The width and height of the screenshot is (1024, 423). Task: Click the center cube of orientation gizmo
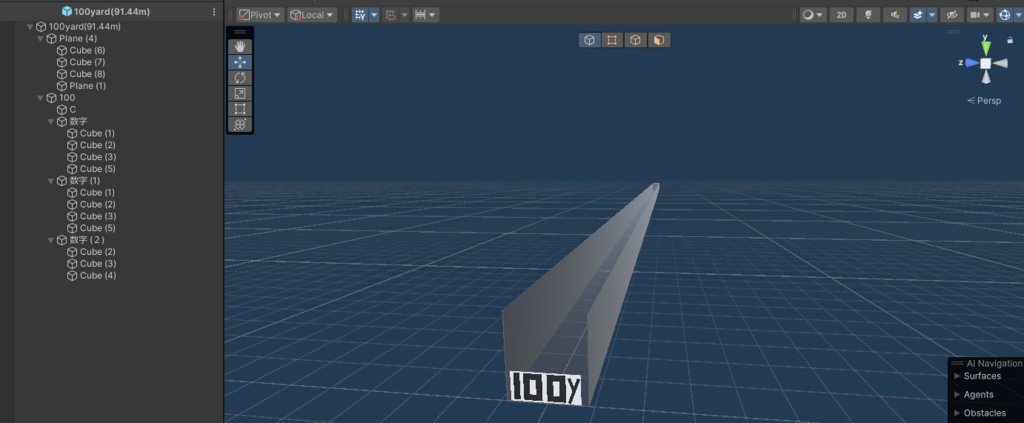coord(985,63)
